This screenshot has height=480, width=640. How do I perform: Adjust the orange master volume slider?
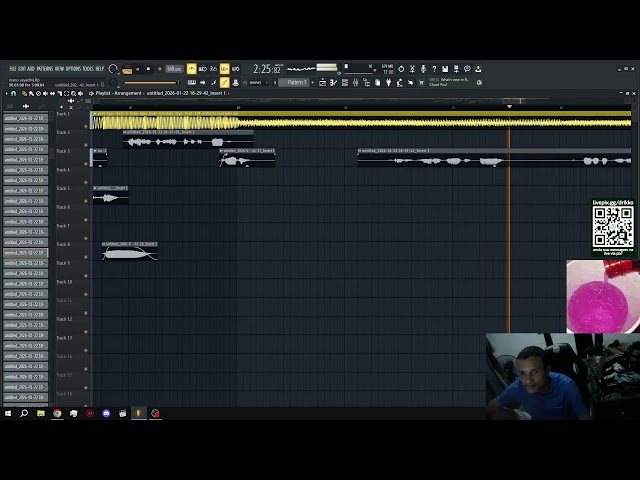tap(151, 83)
